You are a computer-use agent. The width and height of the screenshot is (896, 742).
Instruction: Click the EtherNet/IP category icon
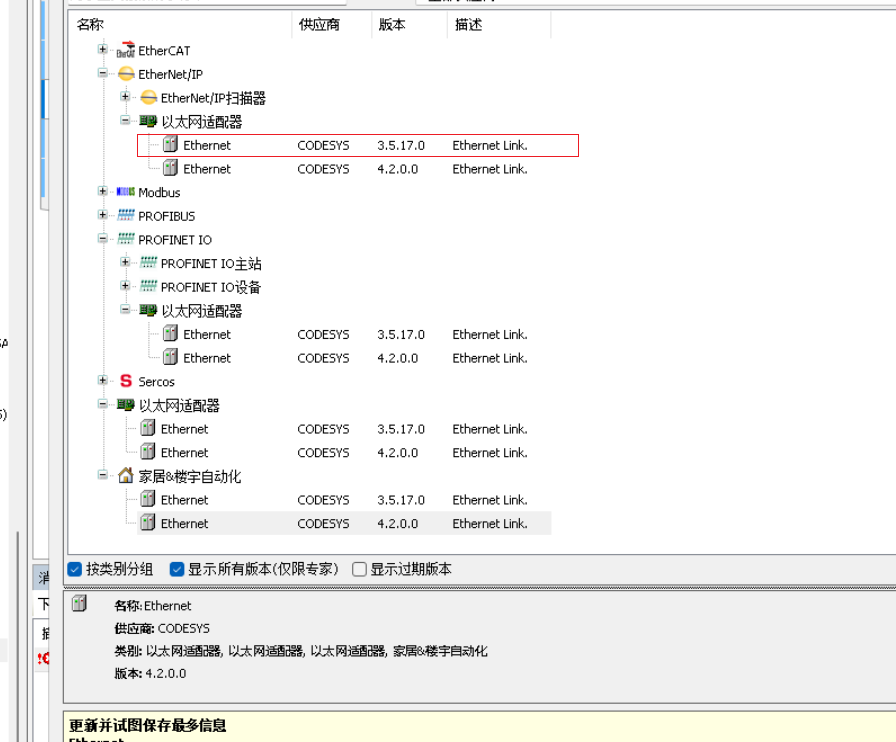[x=125, y=74]
